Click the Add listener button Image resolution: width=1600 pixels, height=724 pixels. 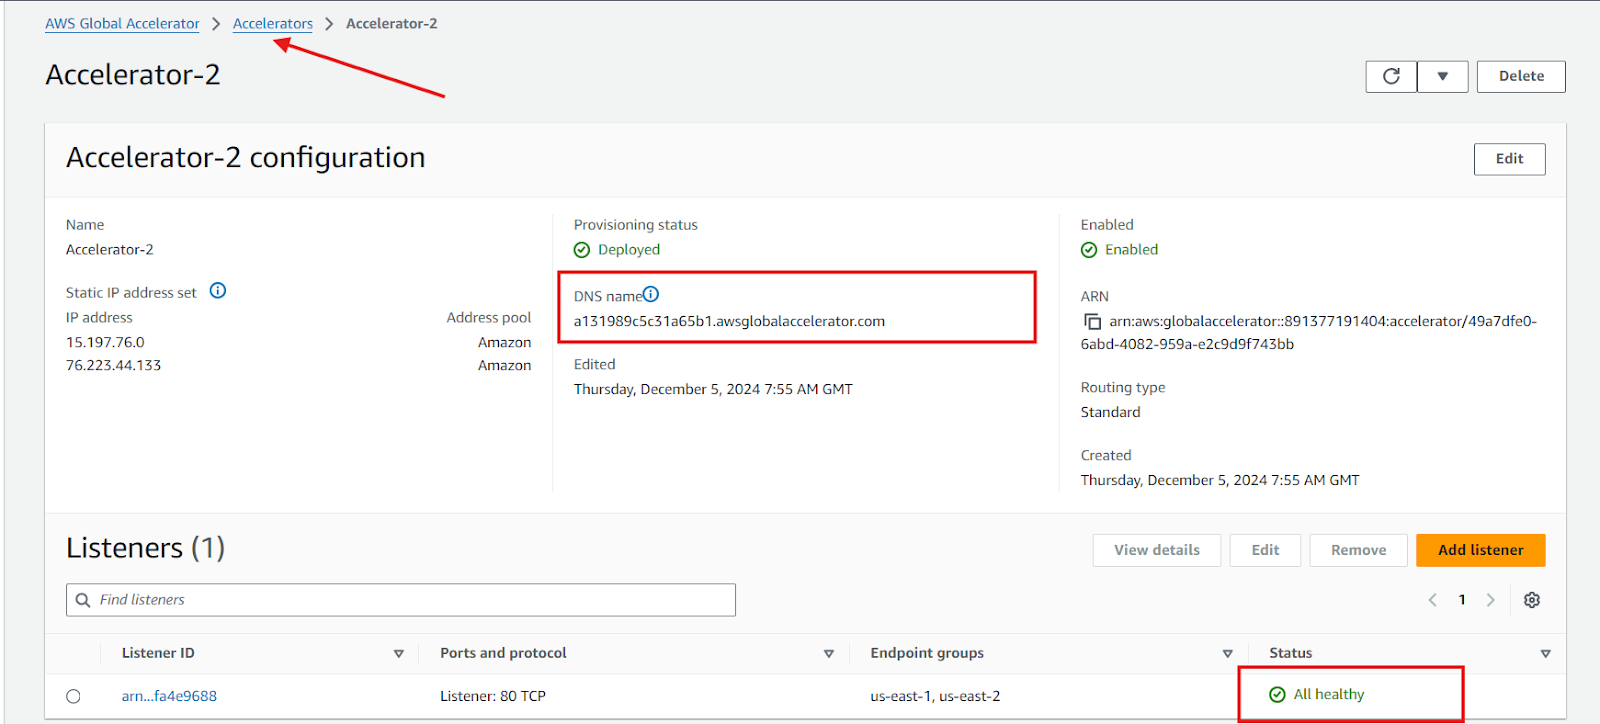point(1480,550)
